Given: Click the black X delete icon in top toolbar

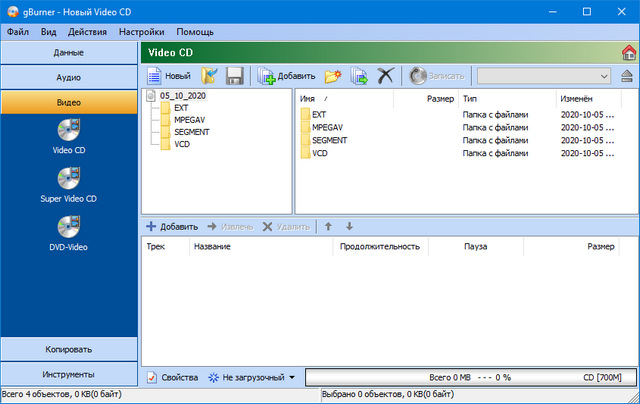Looking at the screenshot, I should [x=385, y=75].
